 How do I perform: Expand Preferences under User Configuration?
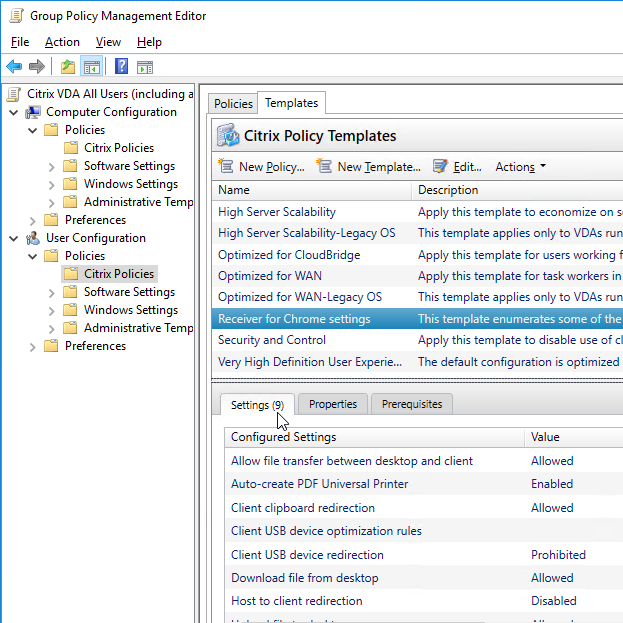pyautogui.click(x=33, y=347)
